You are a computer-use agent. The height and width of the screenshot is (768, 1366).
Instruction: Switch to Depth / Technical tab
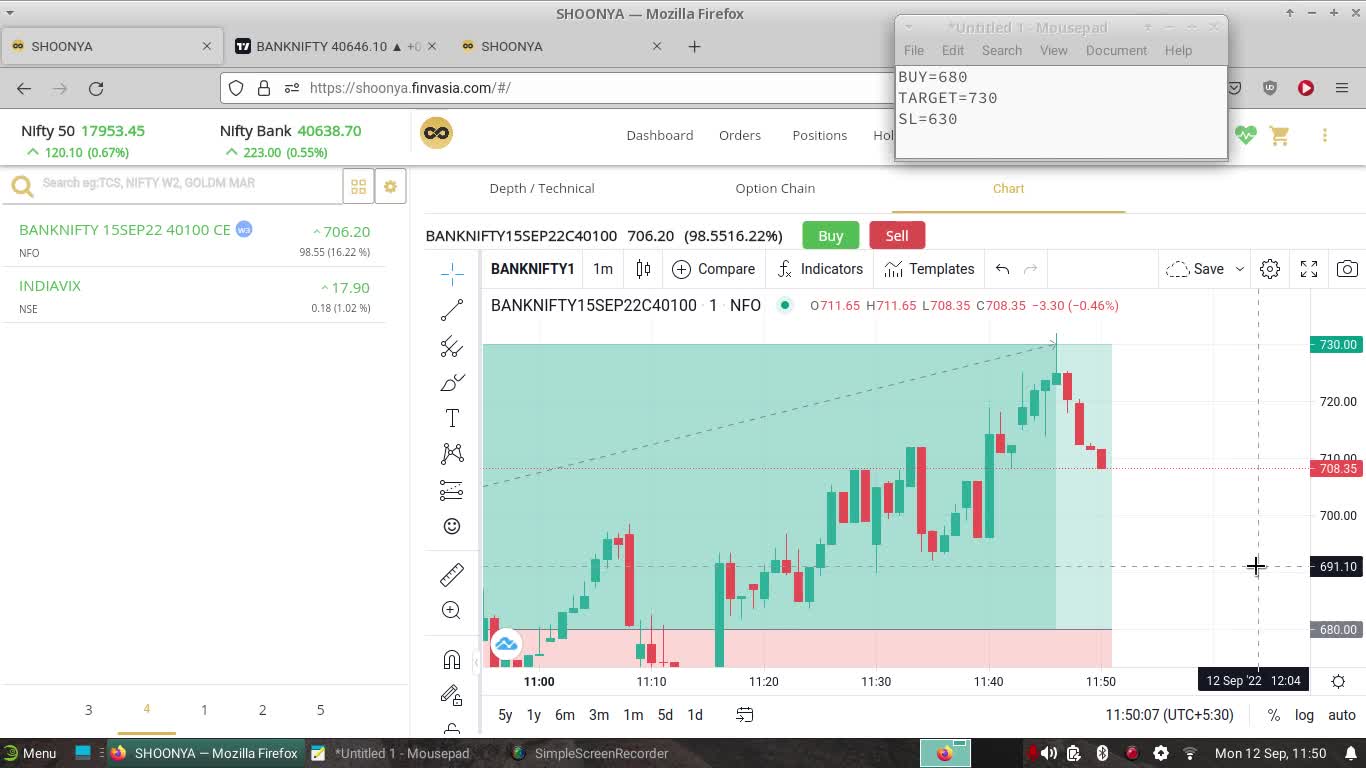(542, 188)
